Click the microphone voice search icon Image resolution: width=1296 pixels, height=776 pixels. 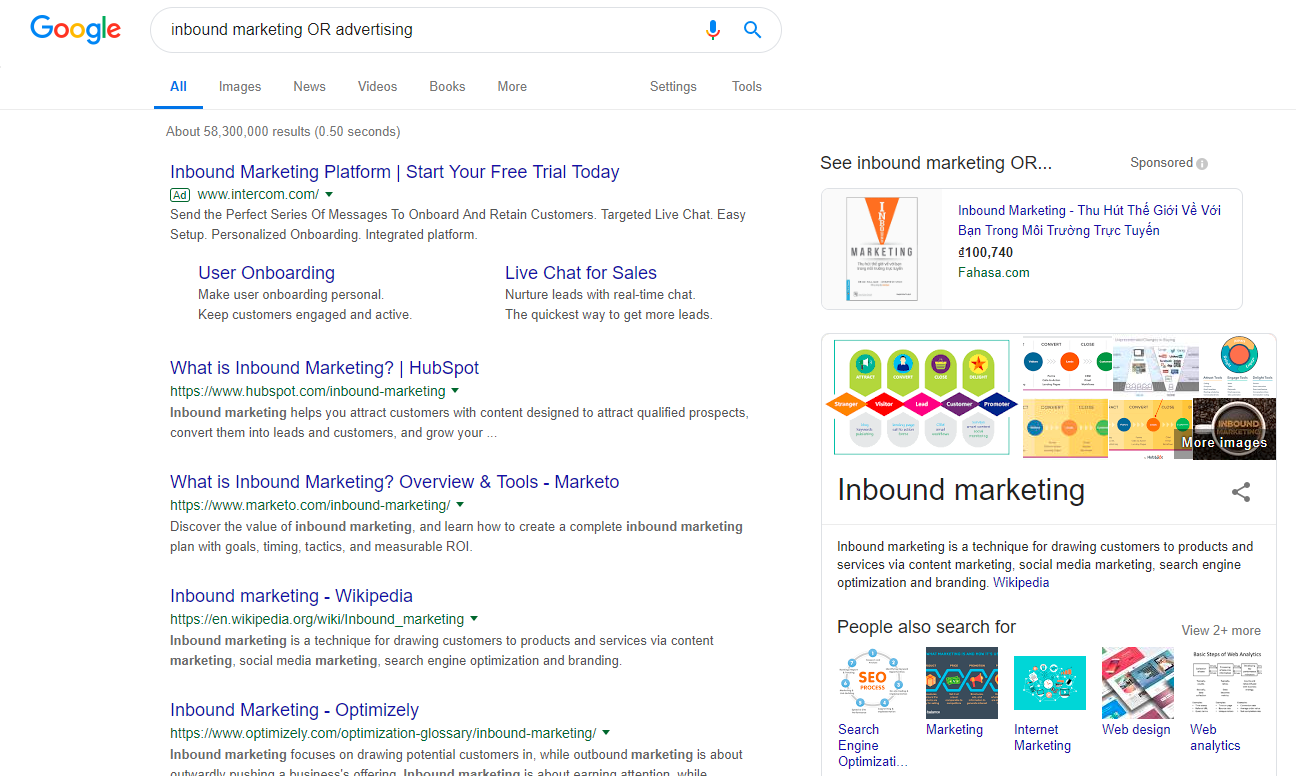[x=712, y=30]
